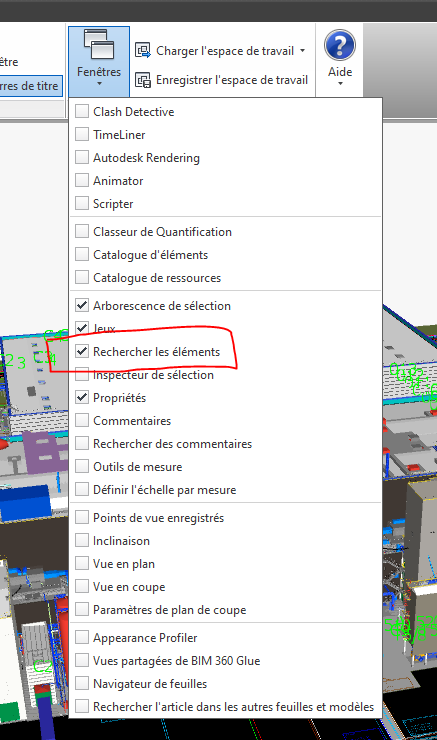Screen dimensions: 437x740
Task: Check the Navigateur de feuilles box
Action: (x=82, y=683)
